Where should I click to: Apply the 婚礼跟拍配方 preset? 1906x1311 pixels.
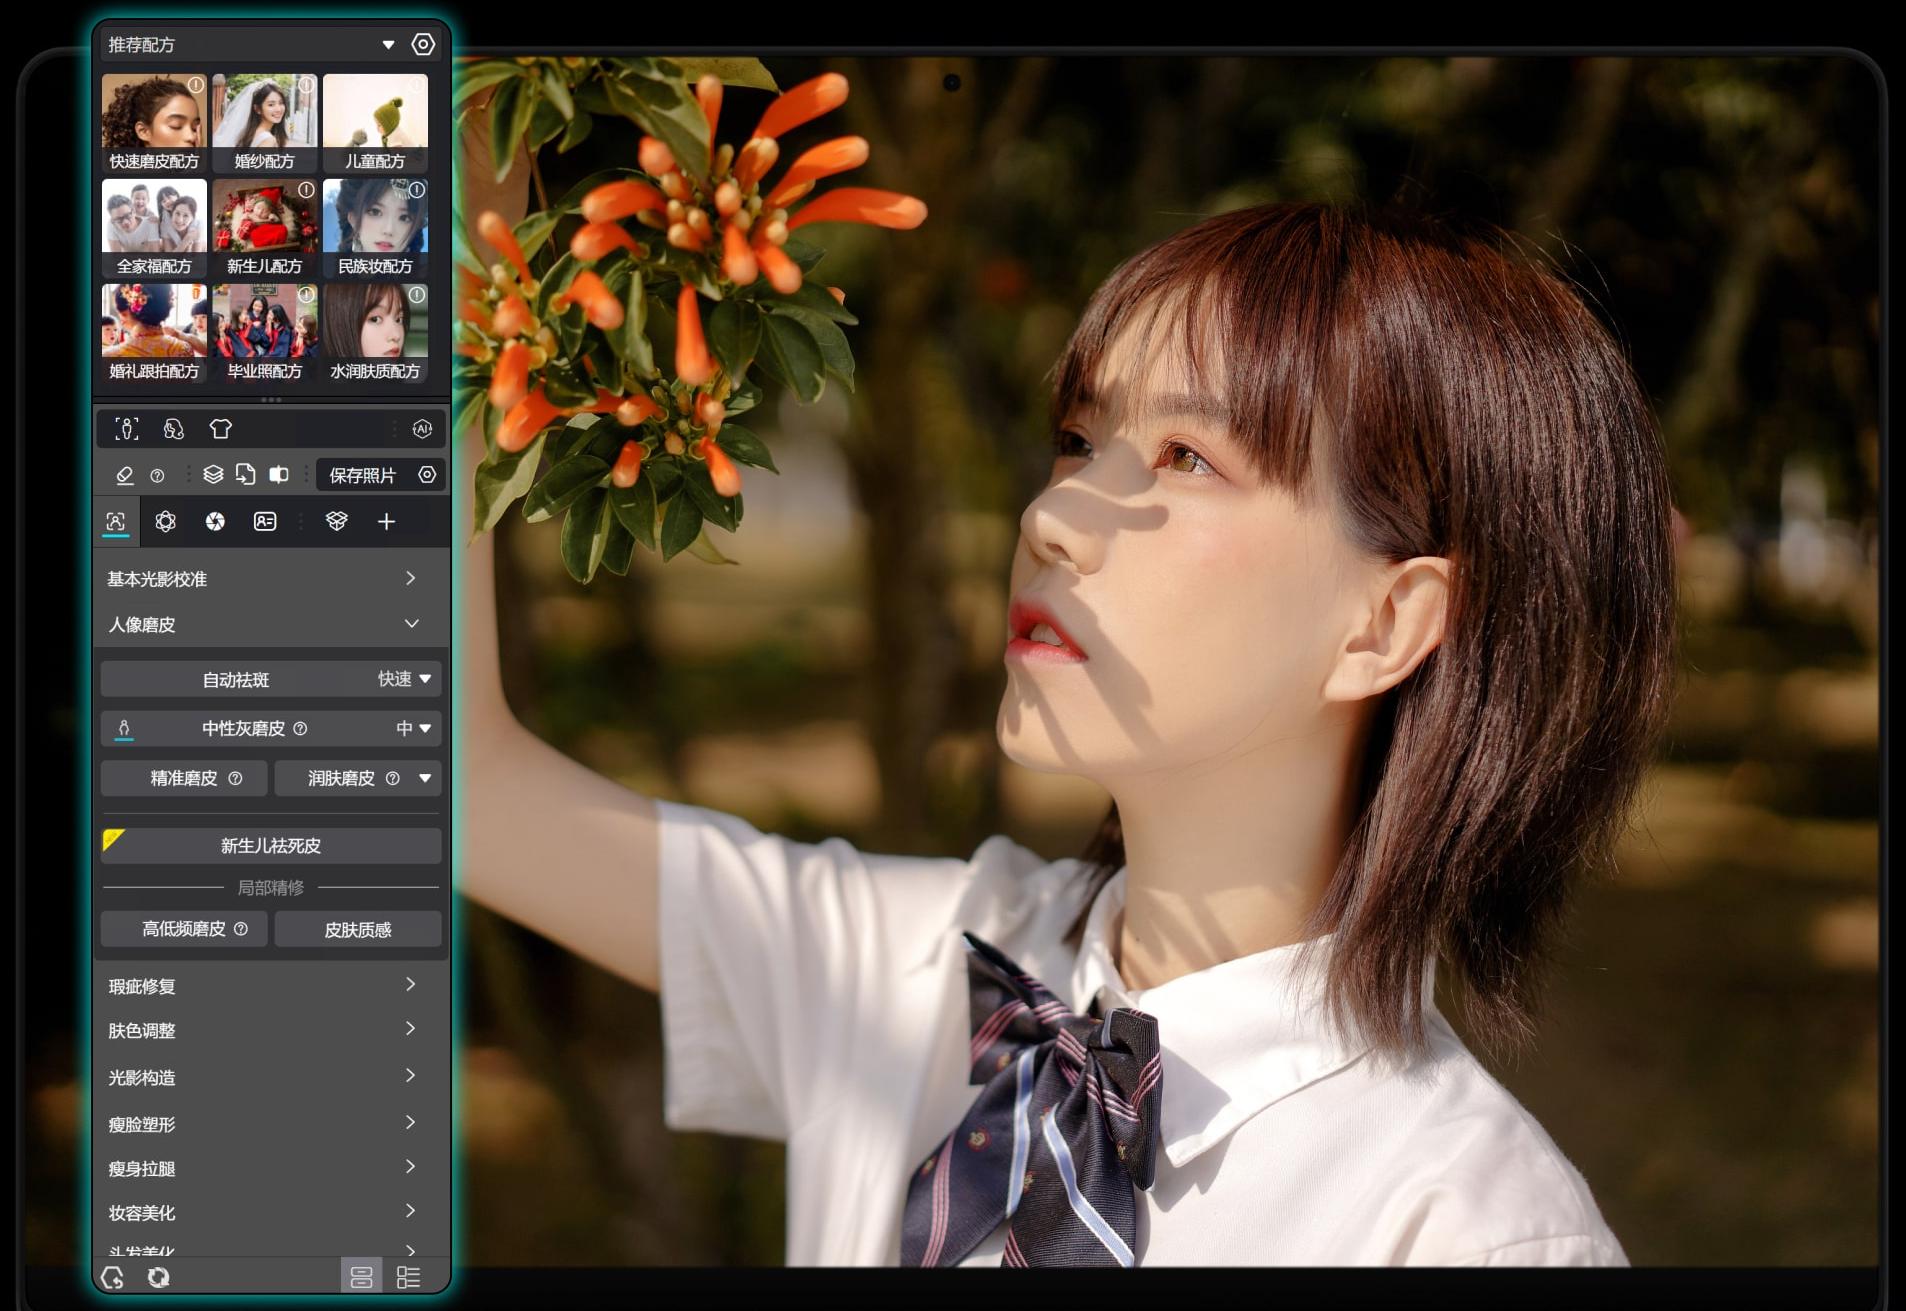[154, 333]
